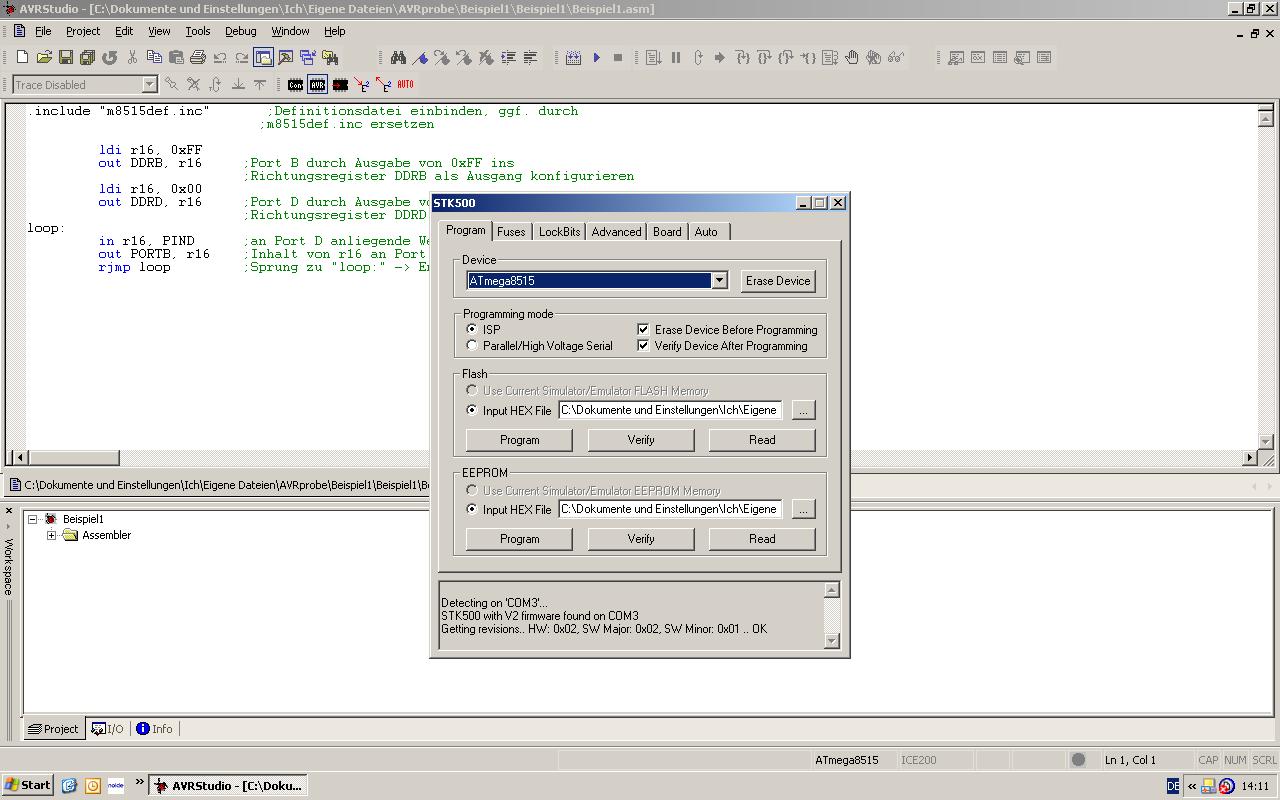Click Read in the EEPROM section
This screenshot has width=1280, height=800.
click(x=762, y=539)
